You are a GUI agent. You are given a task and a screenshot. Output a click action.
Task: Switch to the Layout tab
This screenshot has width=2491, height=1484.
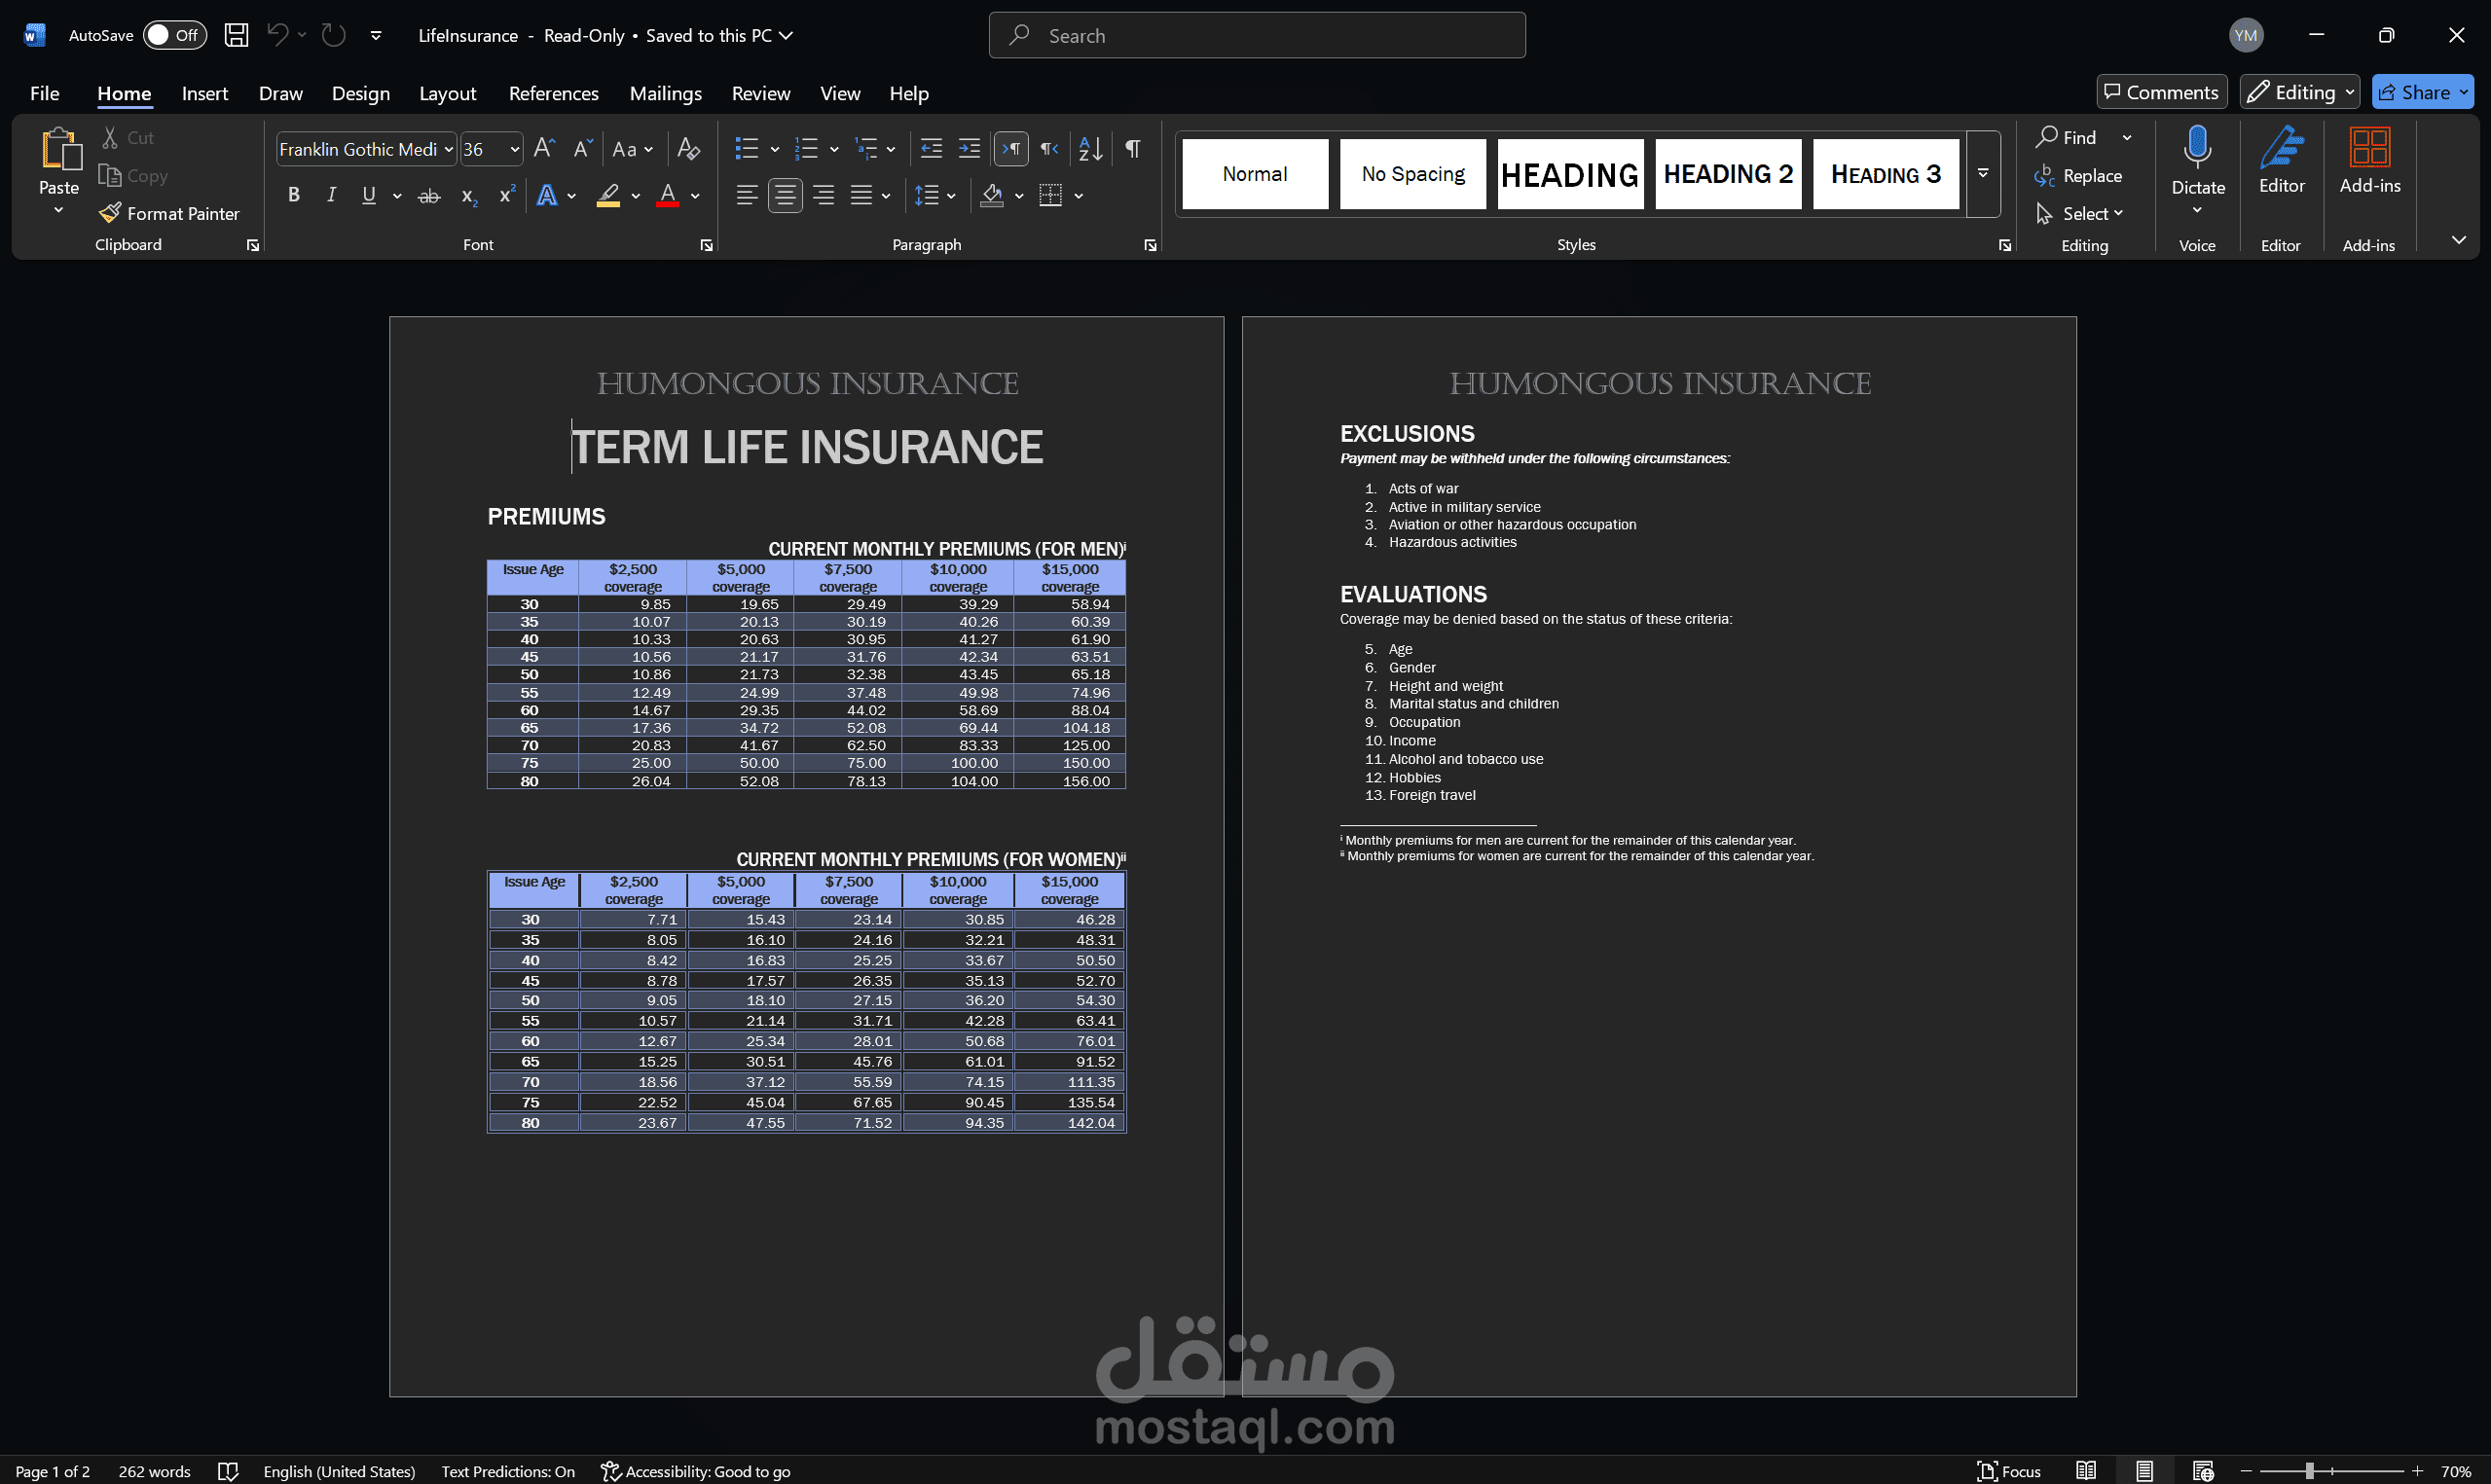coord(447,93)
